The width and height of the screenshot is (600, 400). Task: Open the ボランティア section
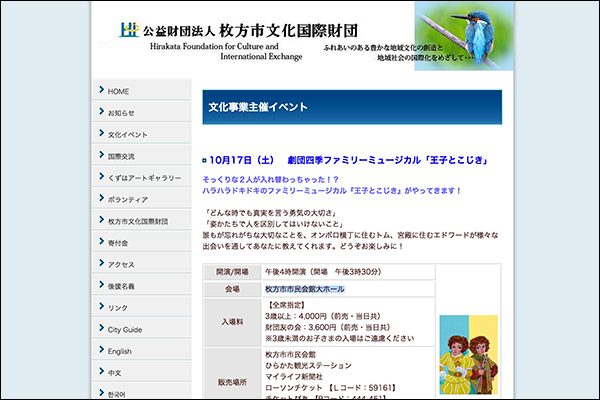point(128,199)
